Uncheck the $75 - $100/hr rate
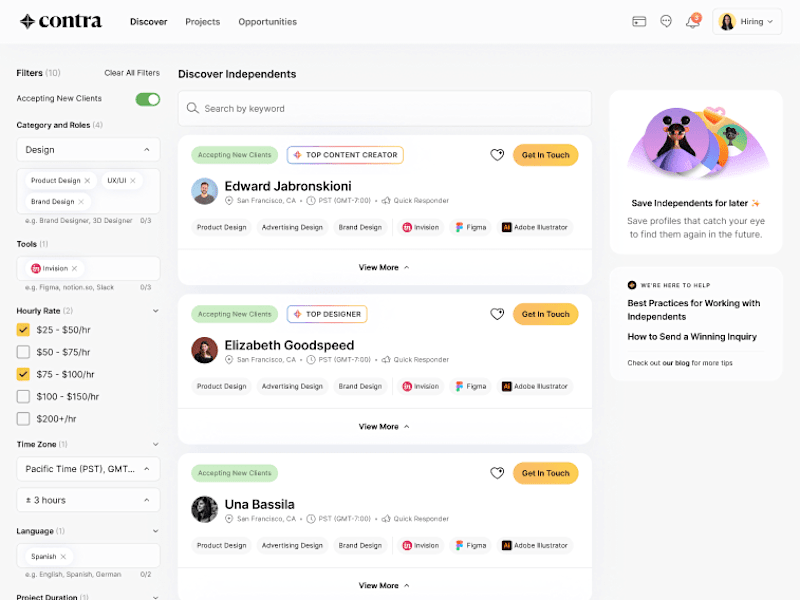 point(23,374)
